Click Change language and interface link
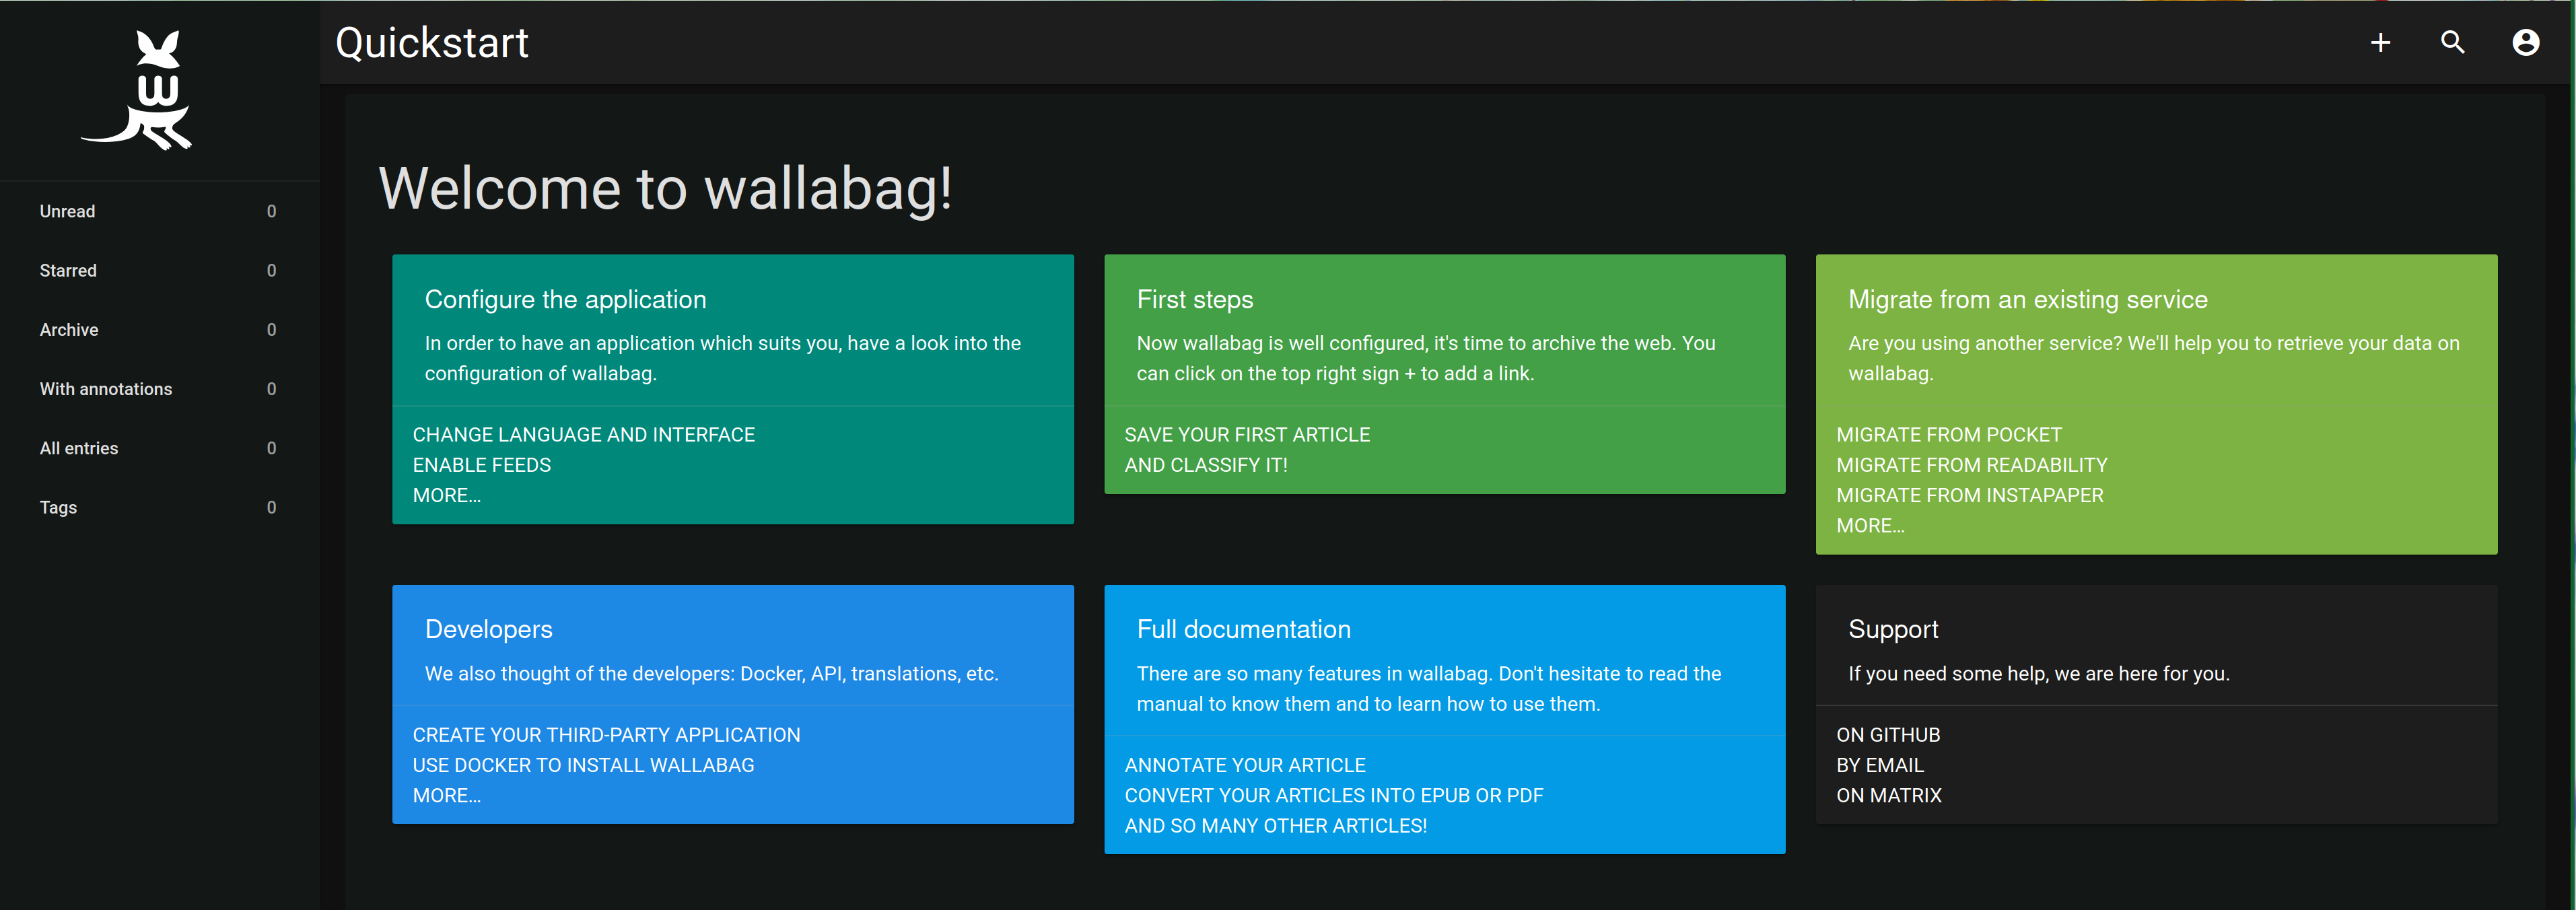The height and width of the screenshot is (910, 2576). coord(583,435)
